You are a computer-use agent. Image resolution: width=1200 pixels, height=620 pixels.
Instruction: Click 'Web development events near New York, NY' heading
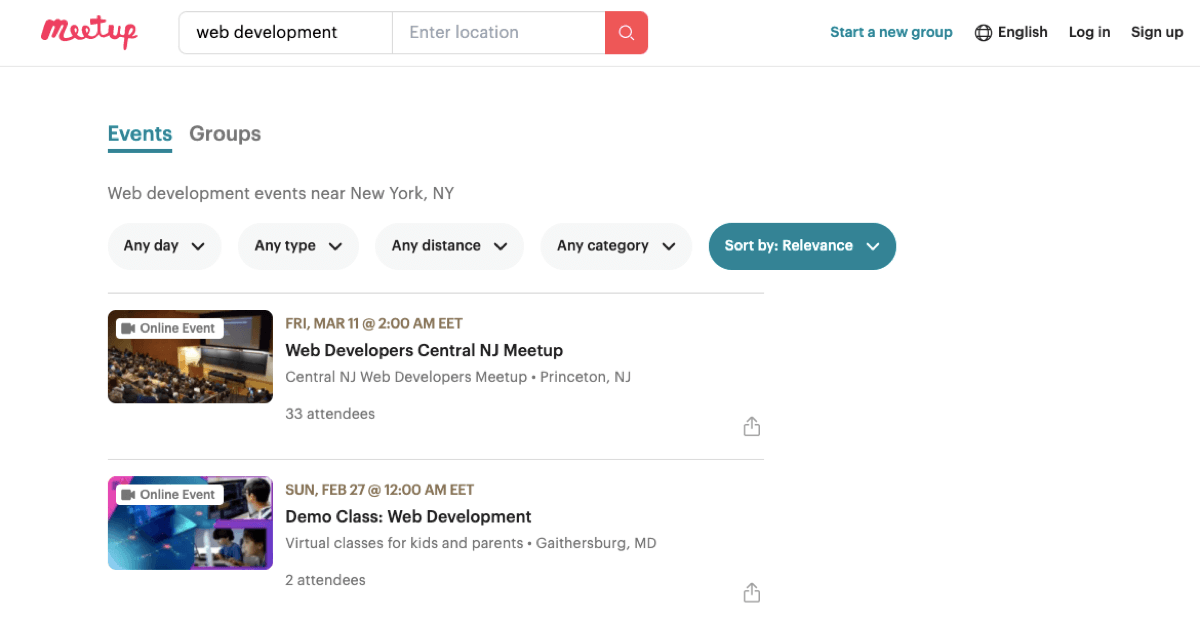[281, 193]
